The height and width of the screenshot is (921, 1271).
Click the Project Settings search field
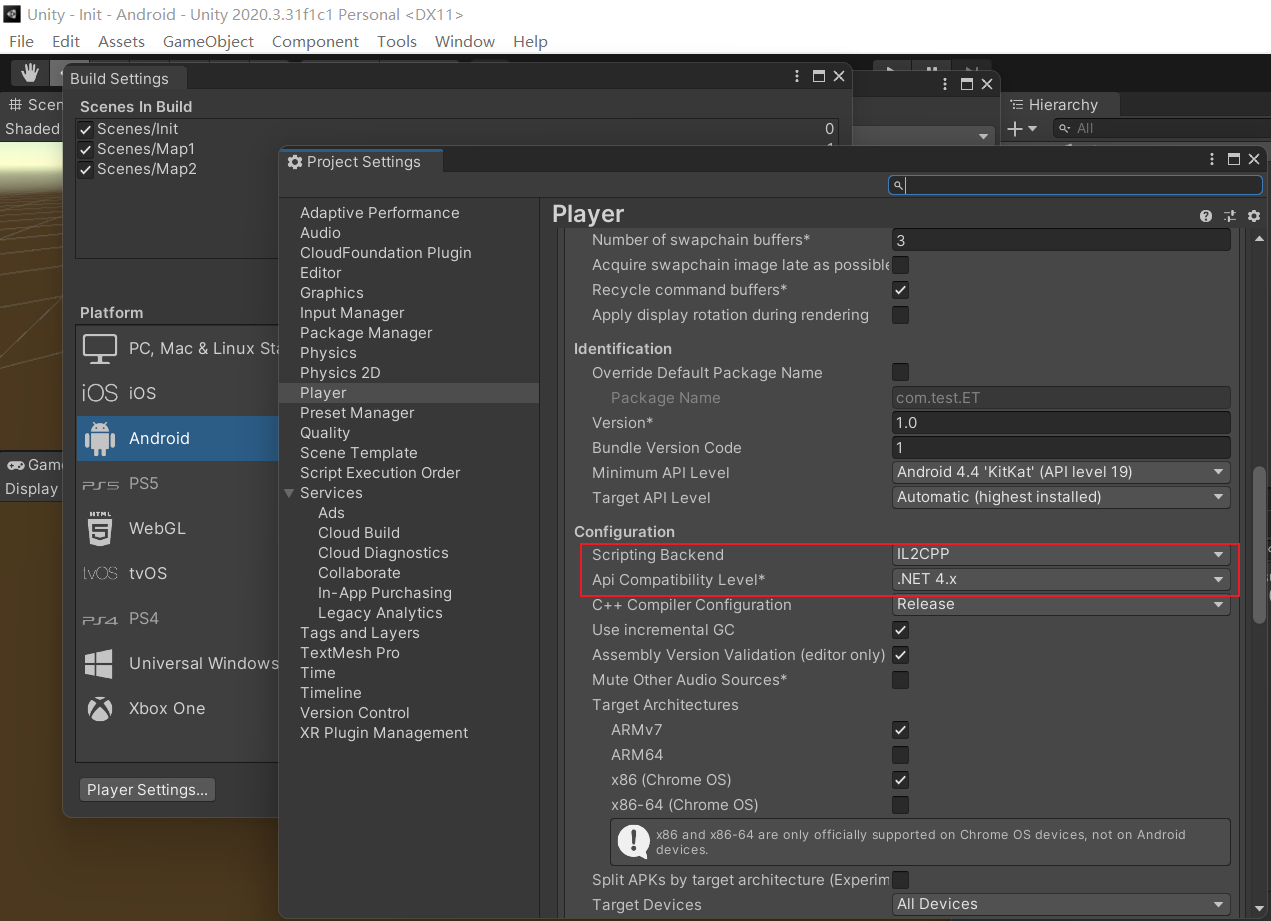(x=1074, y=185)
